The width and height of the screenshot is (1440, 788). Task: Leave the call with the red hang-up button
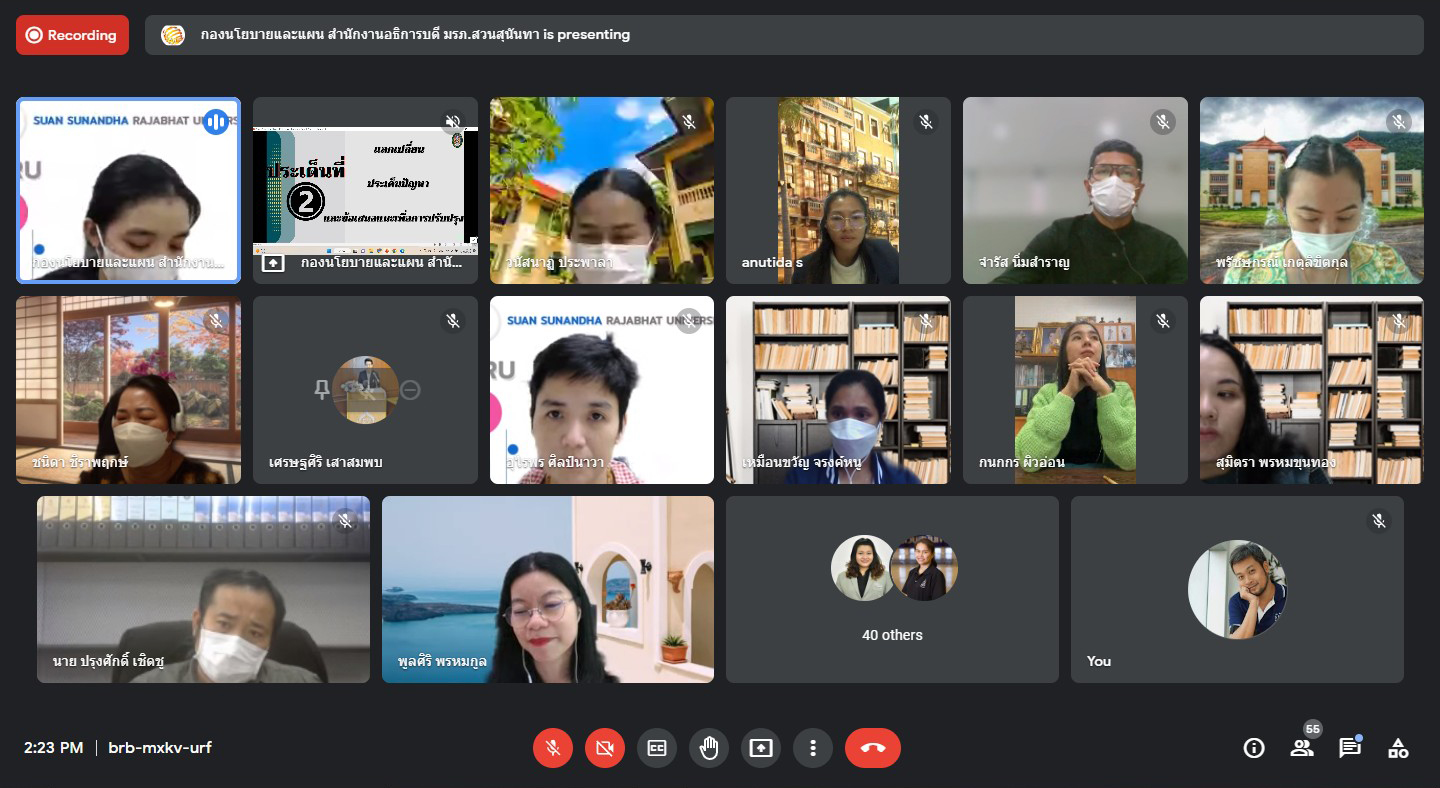point(872,748)
